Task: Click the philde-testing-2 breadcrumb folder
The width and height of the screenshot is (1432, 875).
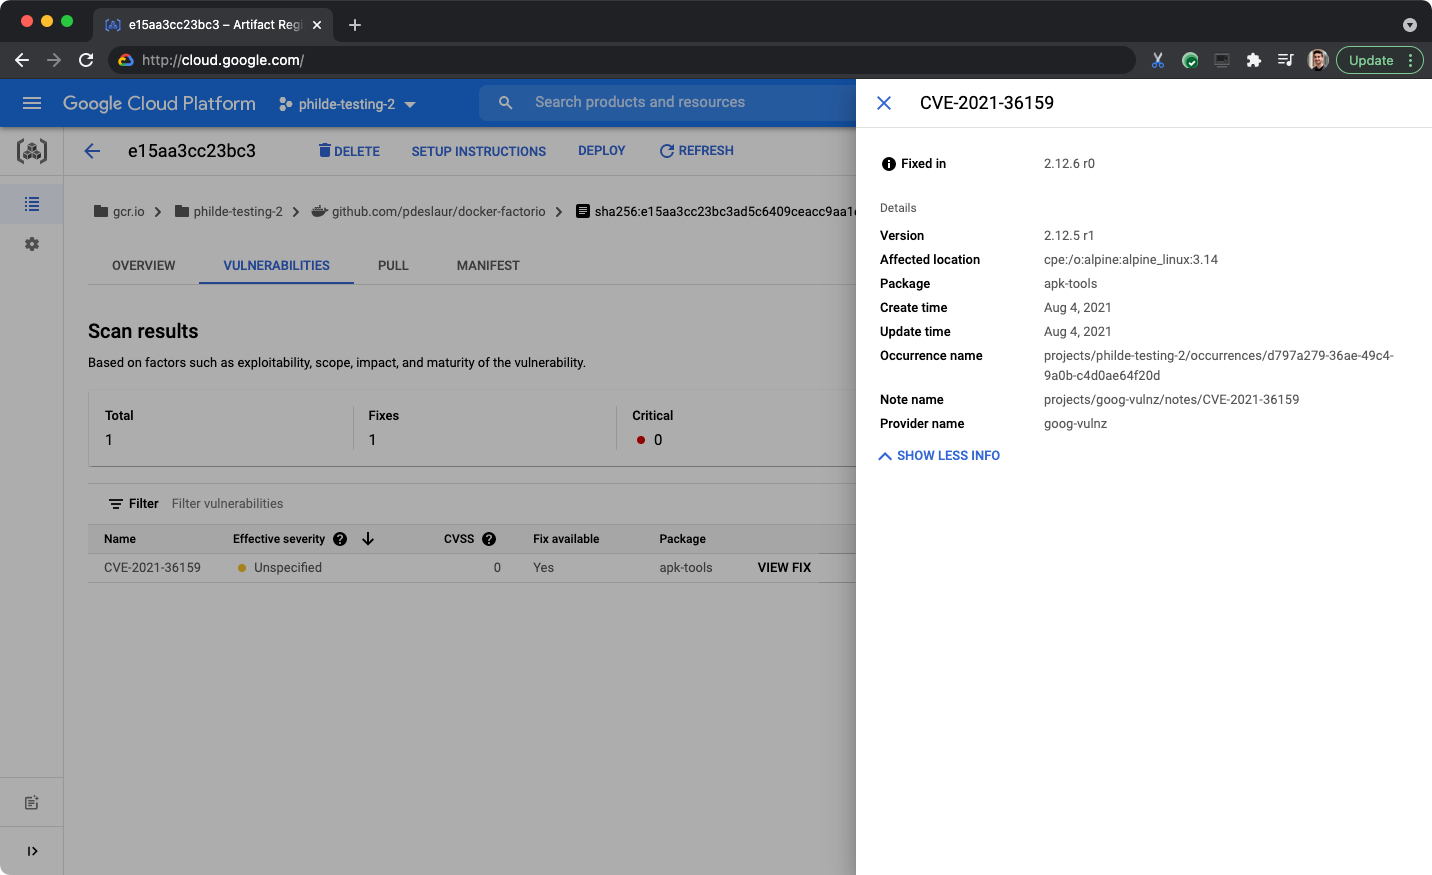Action: click(228, 212)
